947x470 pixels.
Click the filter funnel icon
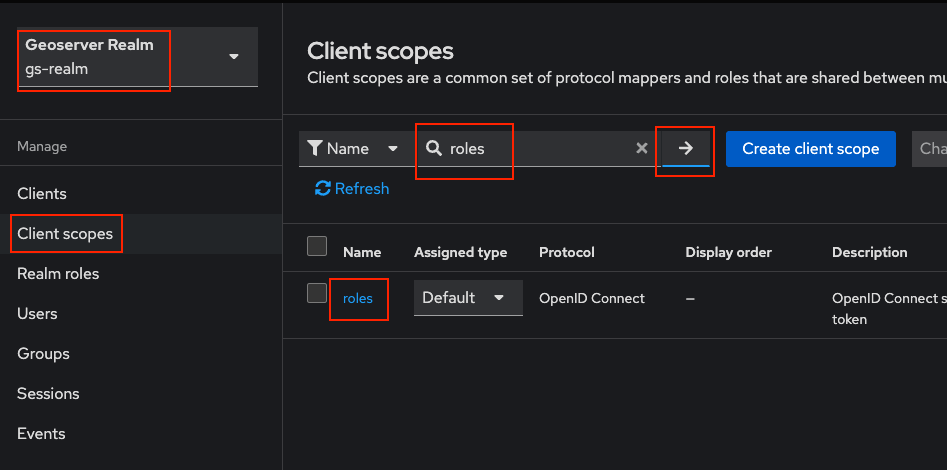315,148
